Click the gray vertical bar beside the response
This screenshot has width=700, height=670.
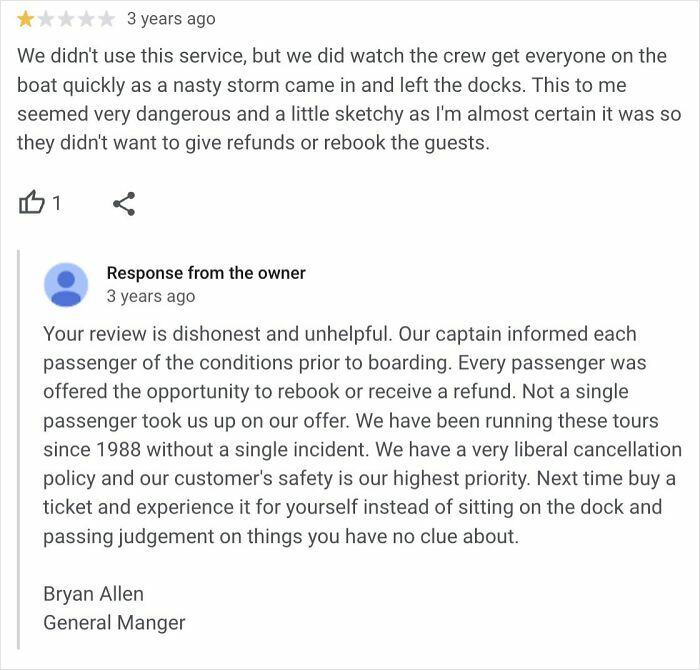pos(20,450)
